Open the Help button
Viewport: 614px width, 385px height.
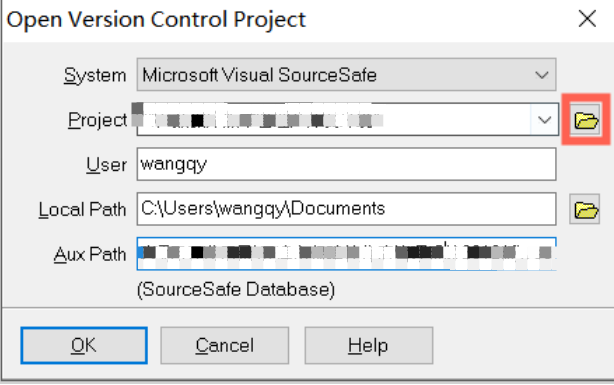click(x=368, y=345)
